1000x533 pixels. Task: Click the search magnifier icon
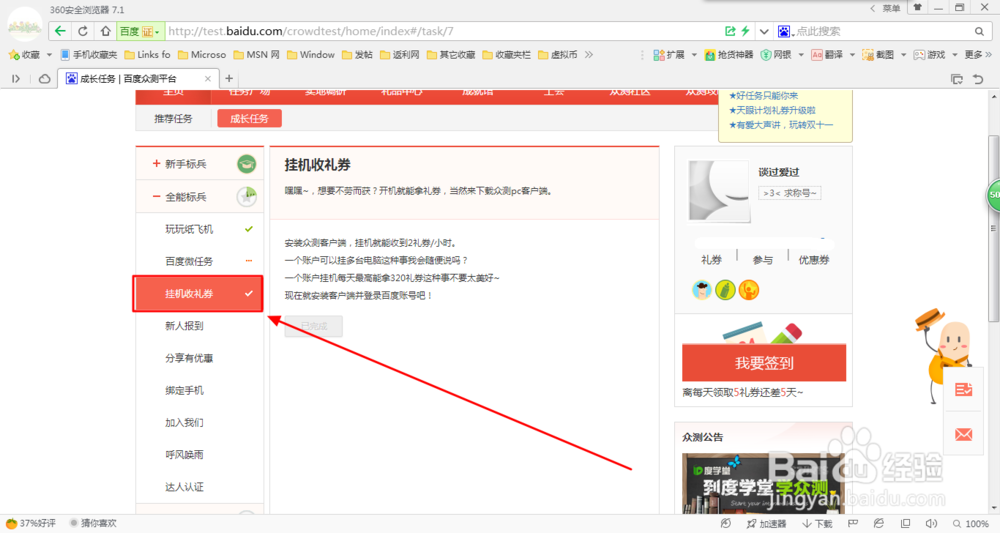979,31
